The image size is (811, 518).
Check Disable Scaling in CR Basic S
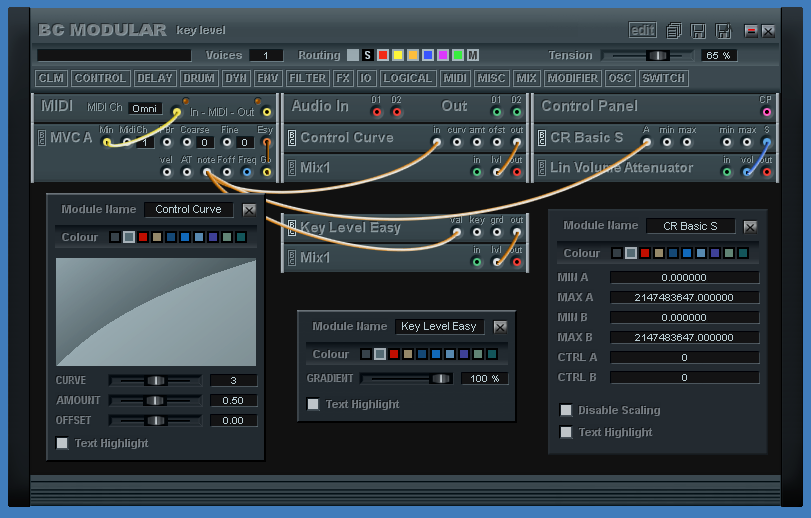566,410
